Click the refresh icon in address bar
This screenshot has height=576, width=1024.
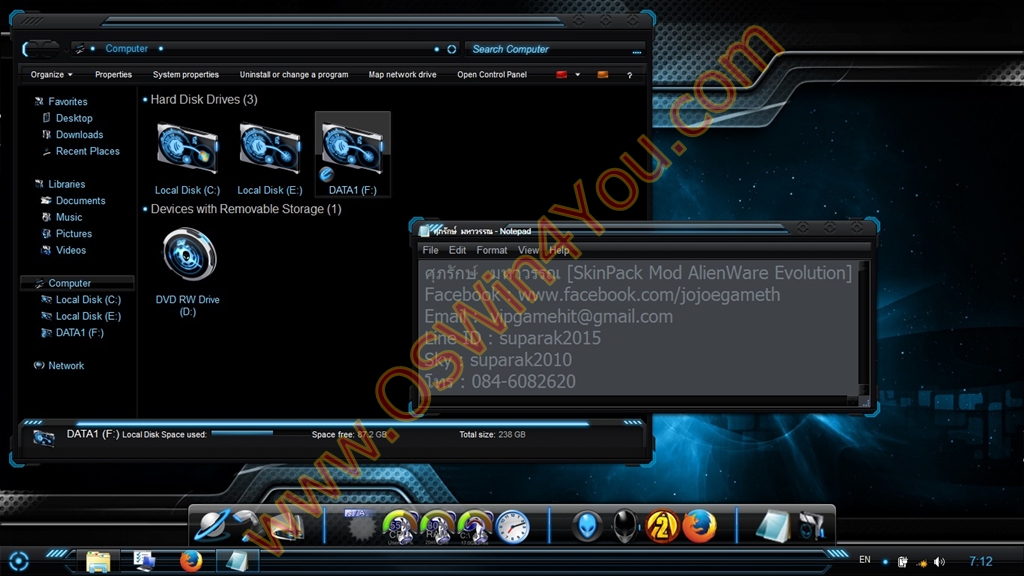[451, 49]
